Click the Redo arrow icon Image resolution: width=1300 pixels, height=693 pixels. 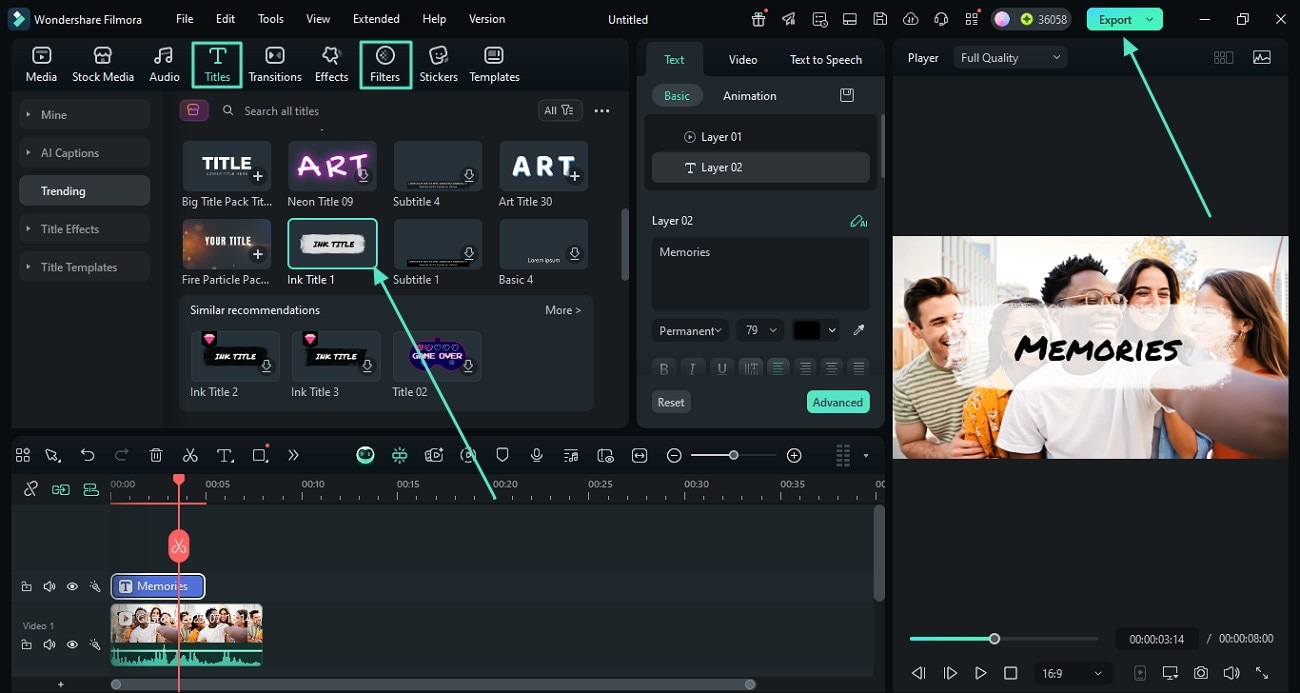coord(122,455)
